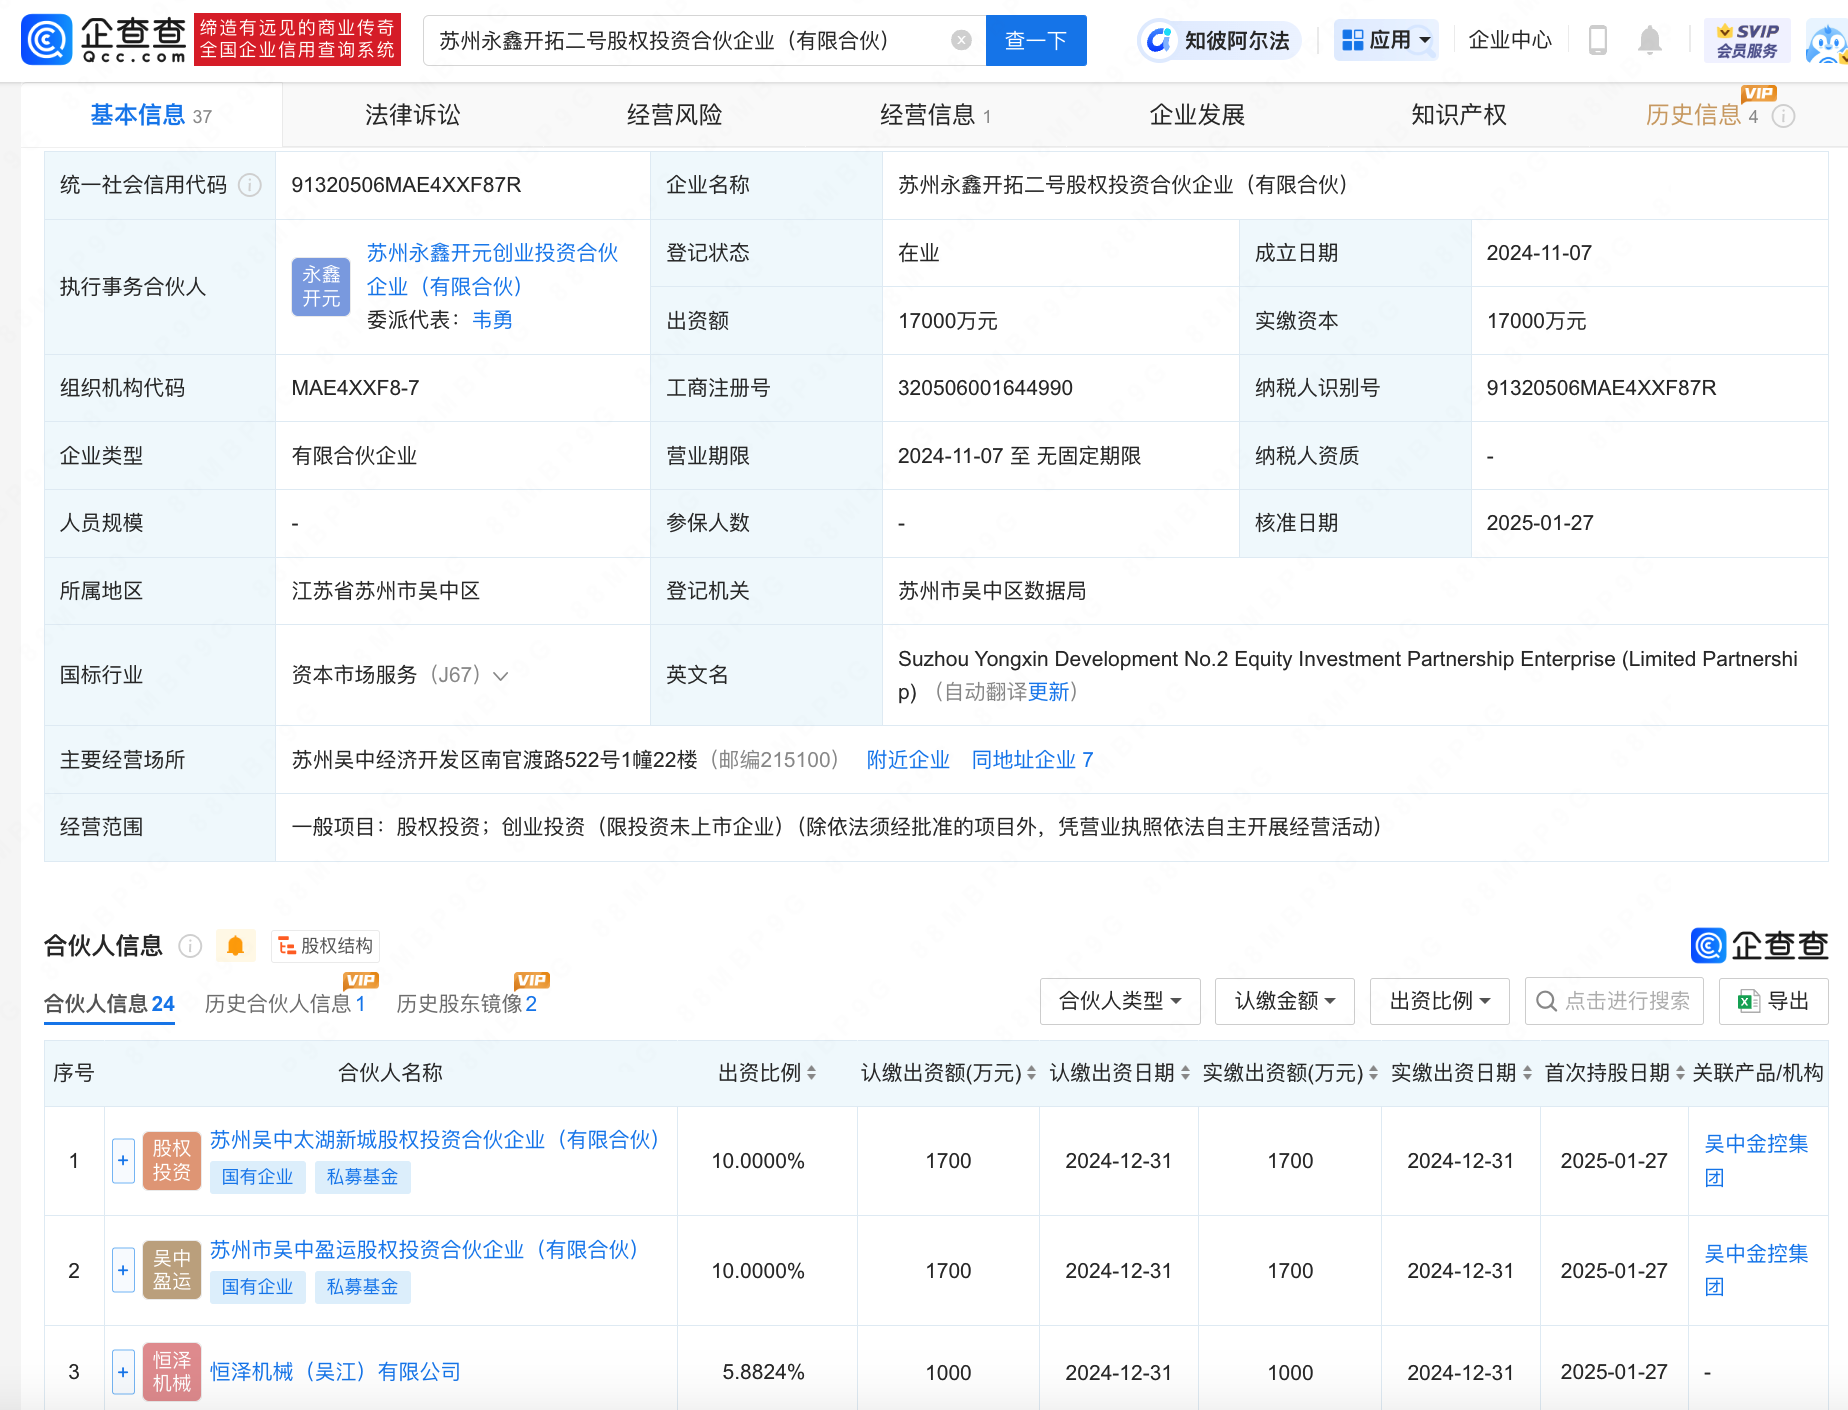Click the 恒泽机械 logo in row 3
Viewport: 1848px width, 1410px height.
172,1372
